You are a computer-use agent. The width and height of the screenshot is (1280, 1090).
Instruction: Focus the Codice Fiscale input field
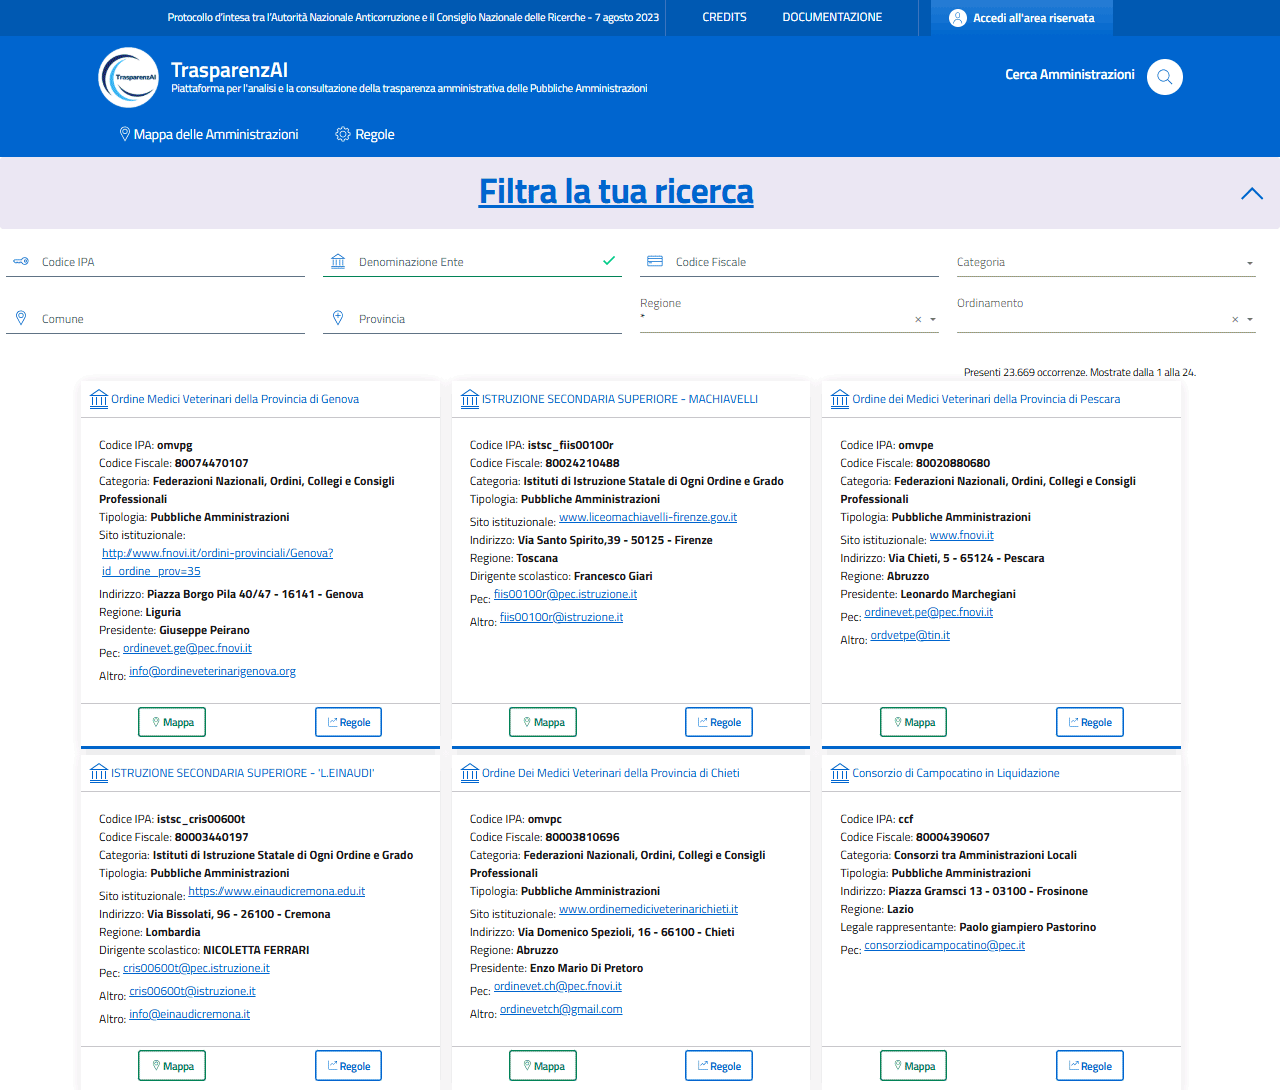(x=789, y=262)
